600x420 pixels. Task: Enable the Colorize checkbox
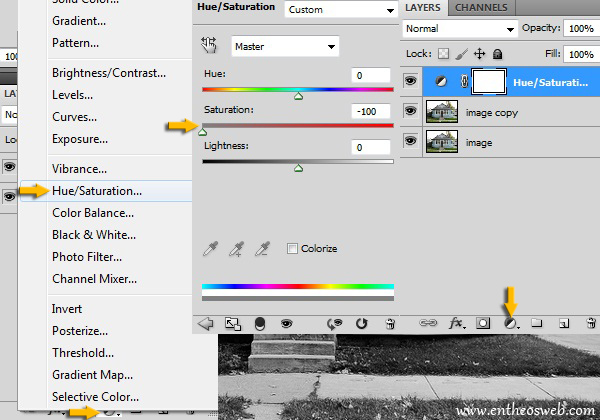pyautogui.click(x=292, y=249)
